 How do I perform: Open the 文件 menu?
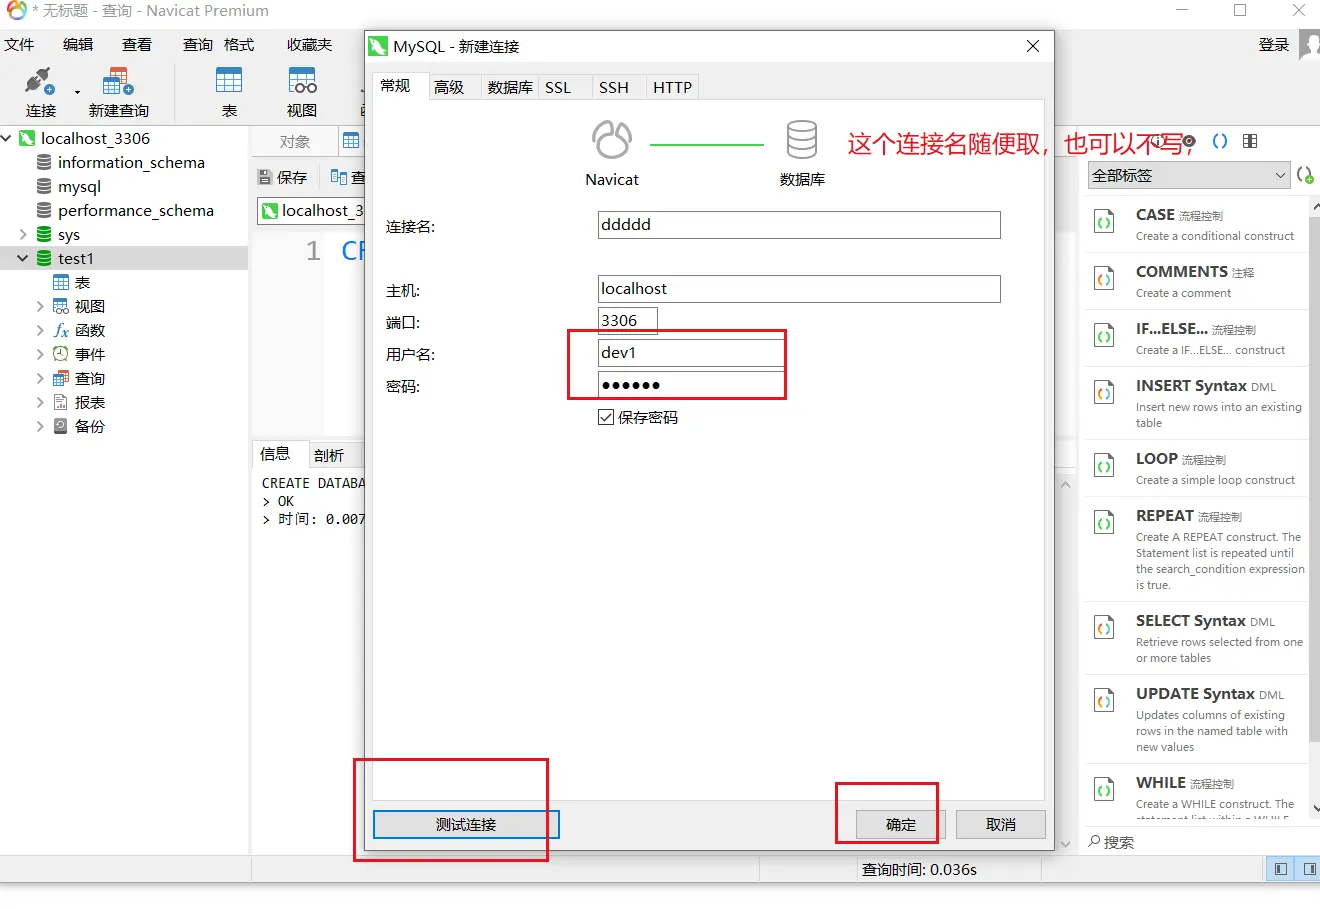[x=19, y=44]
